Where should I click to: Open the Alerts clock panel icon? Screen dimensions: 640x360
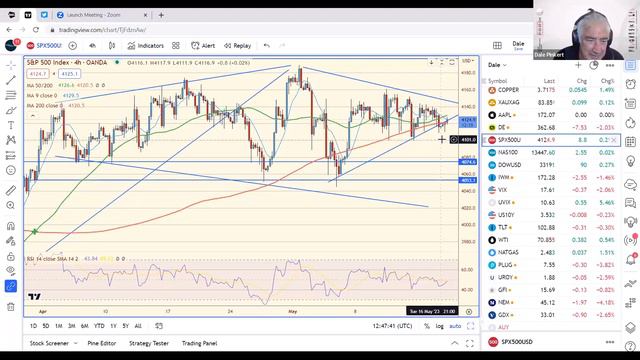pos(631,84)
